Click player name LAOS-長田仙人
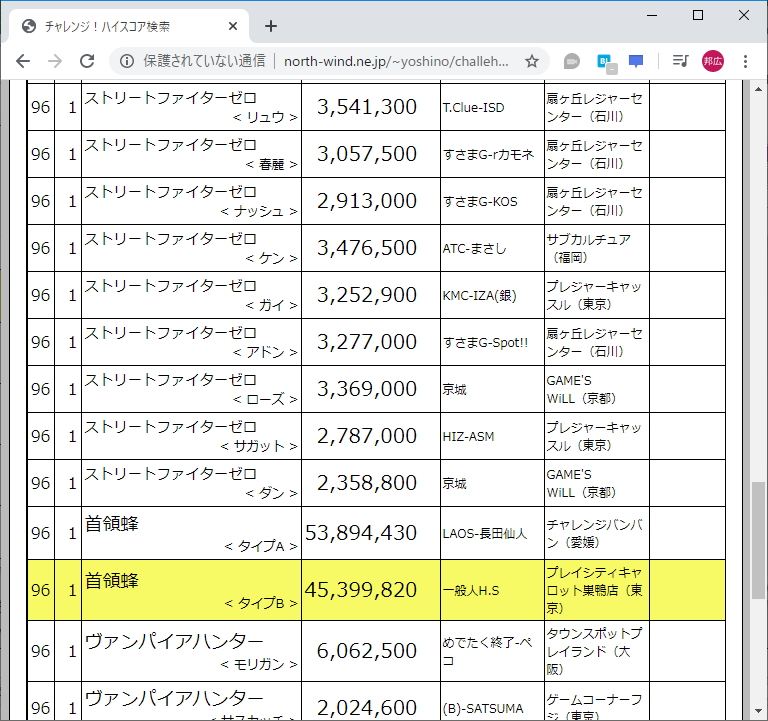768x721 pixels. (x=485, y=534)
